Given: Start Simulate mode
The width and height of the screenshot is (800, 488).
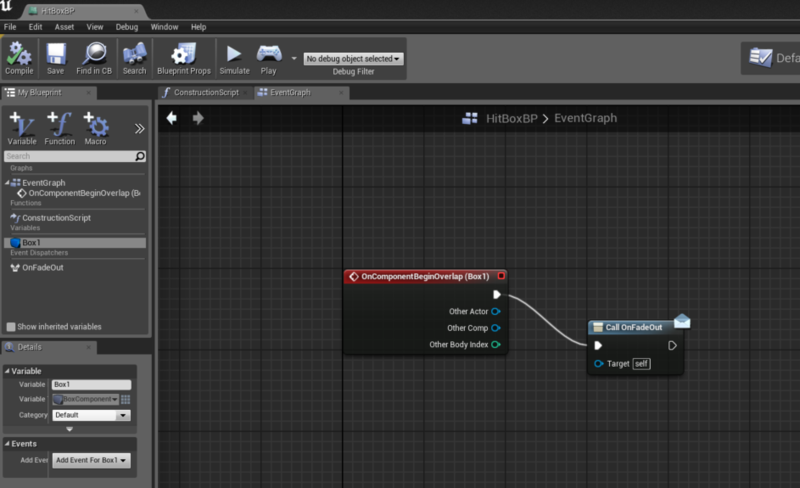Looking at the screenshot, I should click(x=234, y=58).
